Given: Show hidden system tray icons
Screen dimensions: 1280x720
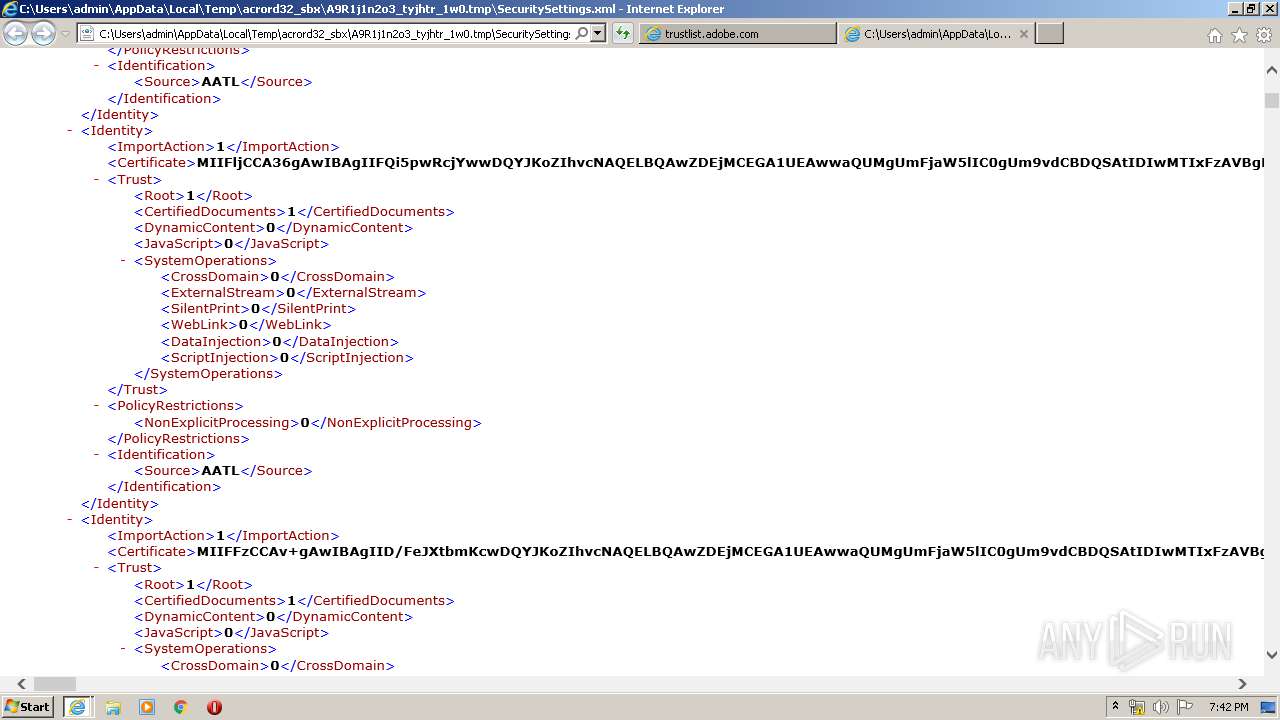Looking at the screenshot, I should coord(1115,707).
